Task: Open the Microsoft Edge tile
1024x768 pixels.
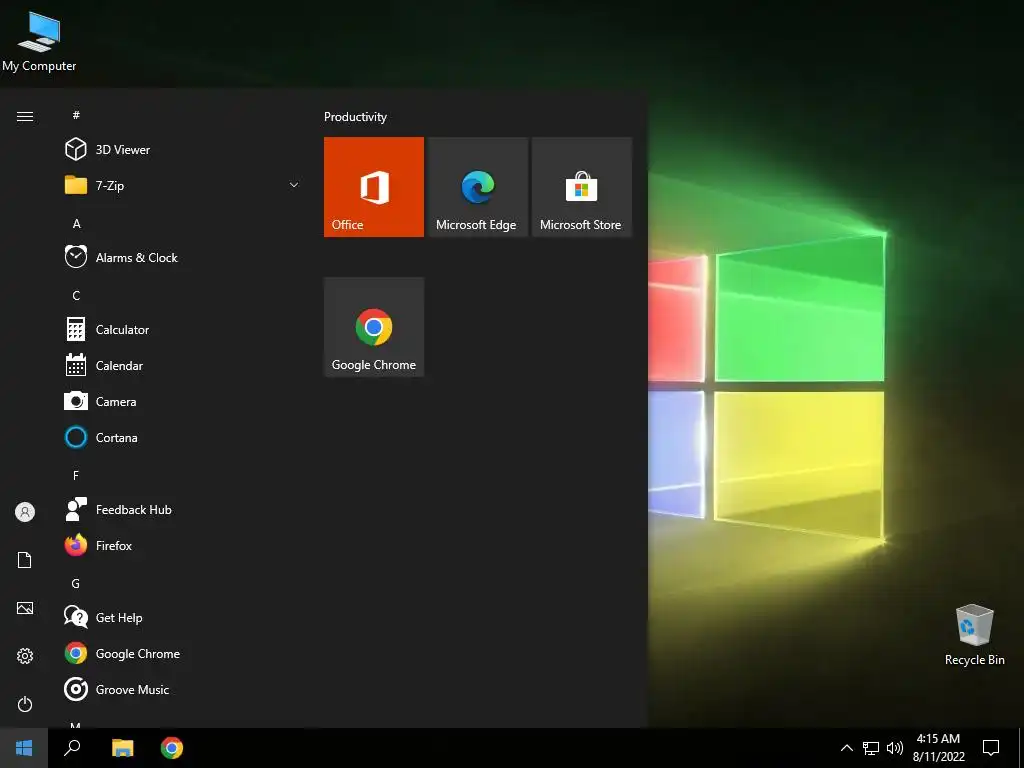Action: [477, 187]
